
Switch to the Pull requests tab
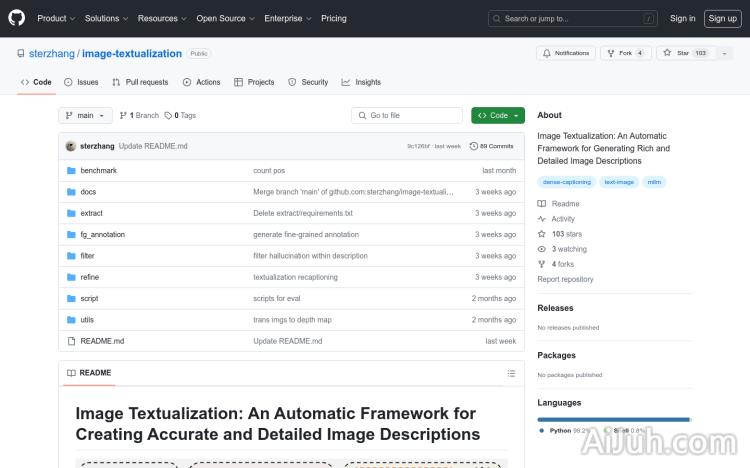140,82
